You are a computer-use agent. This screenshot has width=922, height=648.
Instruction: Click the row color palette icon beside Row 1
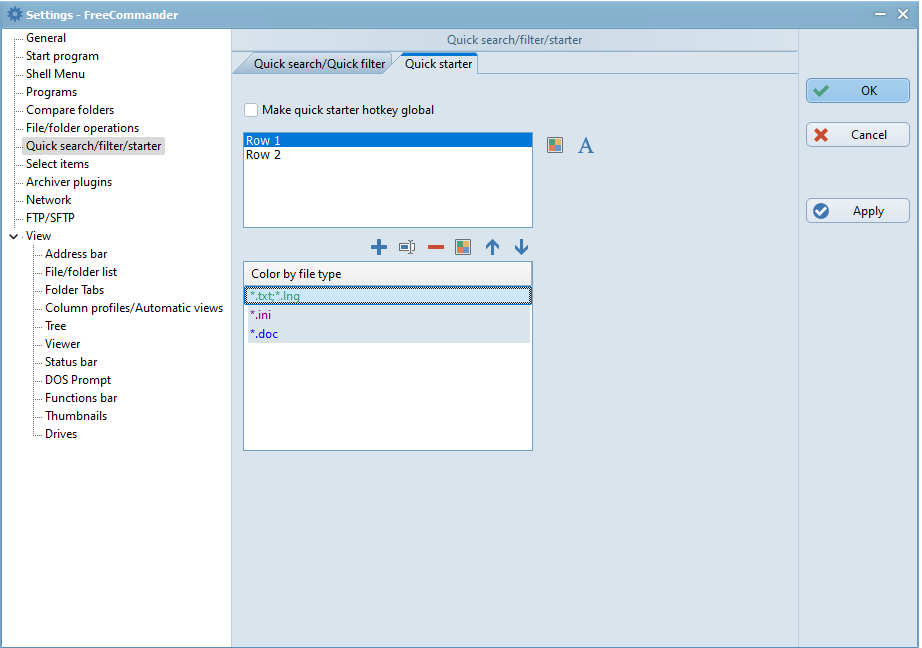click(x=554, y=145)
